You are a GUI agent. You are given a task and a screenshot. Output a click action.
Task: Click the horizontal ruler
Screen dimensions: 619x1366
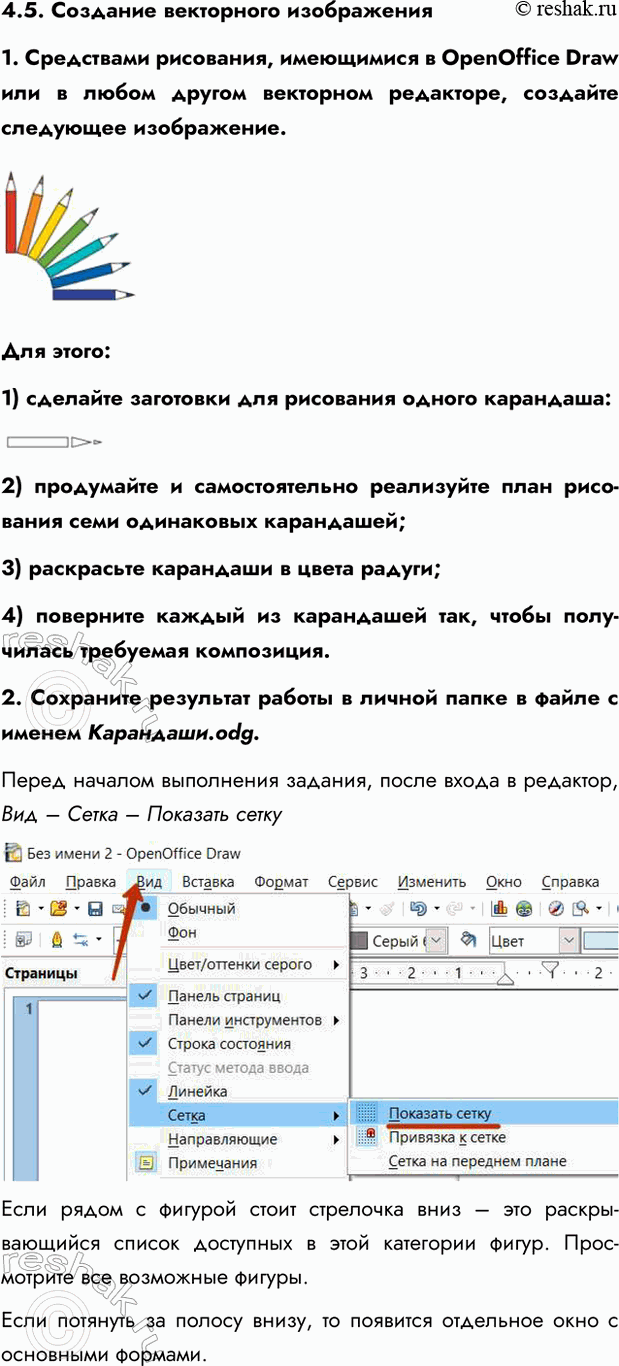click(x=484, y=972)
